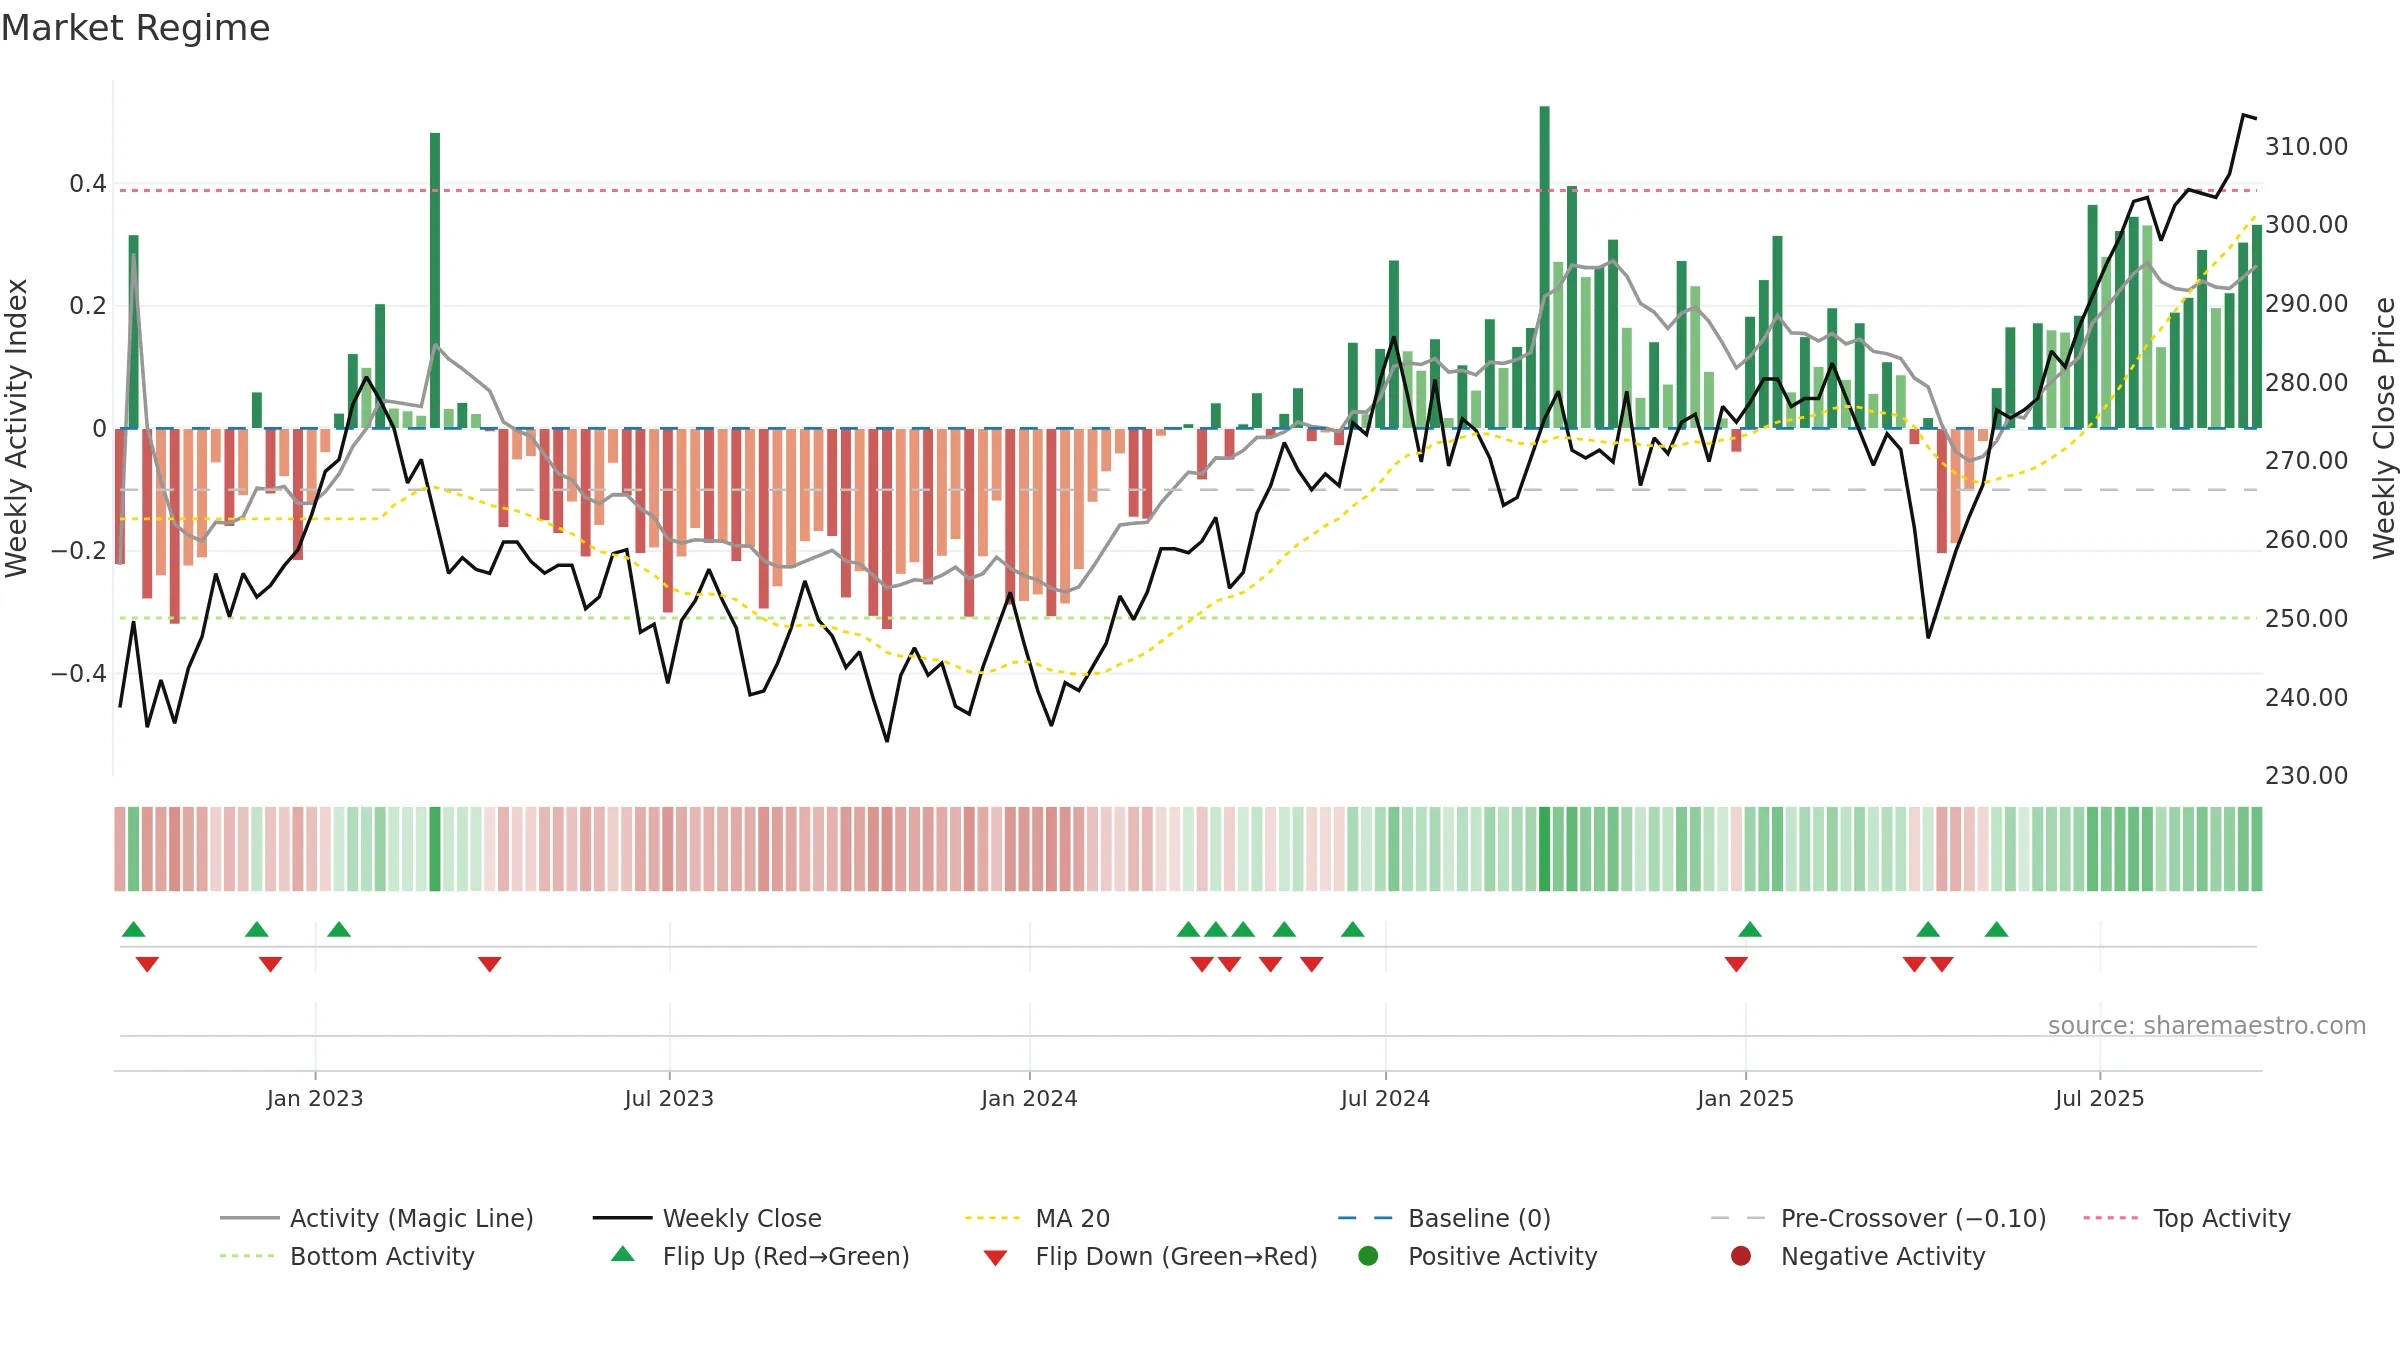Toggle the Activity (Magic Line) legend entry
This screenshot has width=2400, height=1350.
[377, 1218]
